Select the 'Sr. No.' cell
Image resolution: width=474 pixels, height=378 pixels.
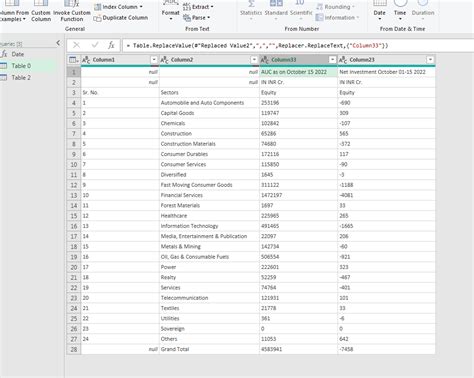click(x=120, y=92)
